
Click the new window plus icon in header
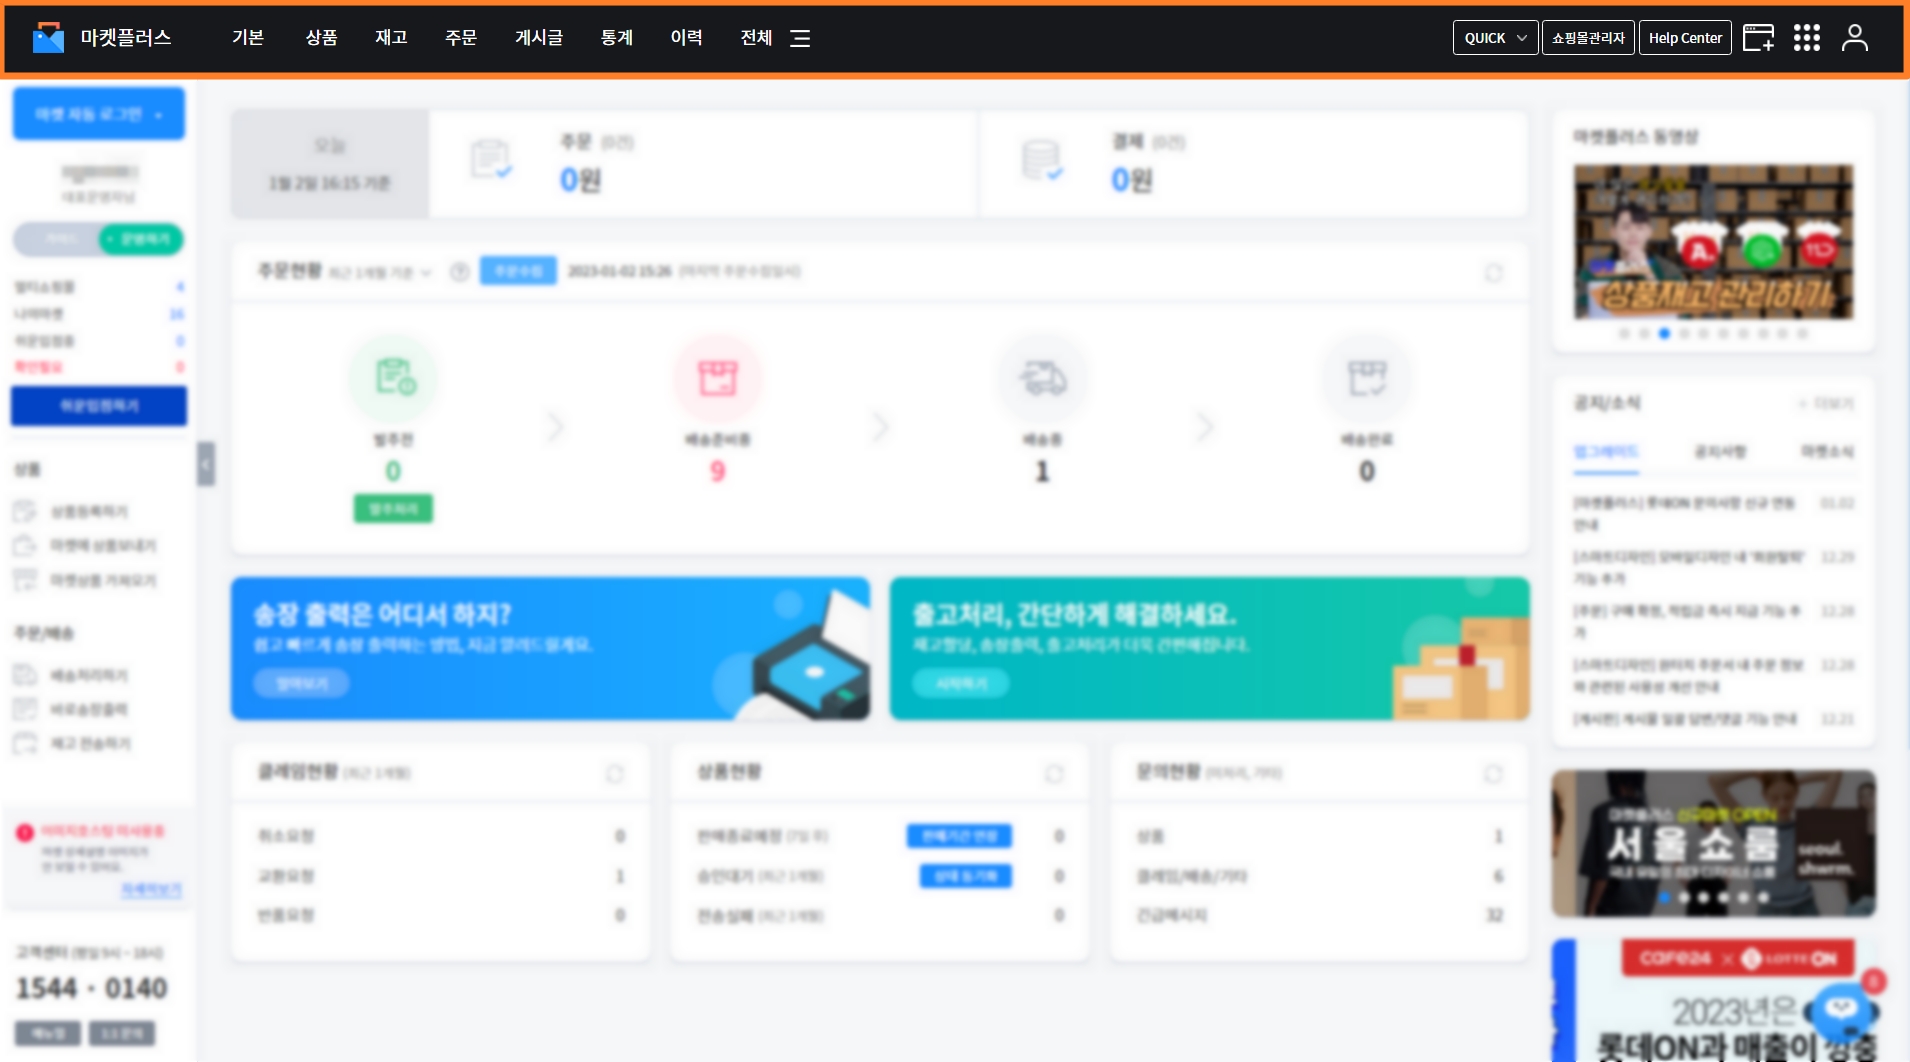click(1758, 38)
